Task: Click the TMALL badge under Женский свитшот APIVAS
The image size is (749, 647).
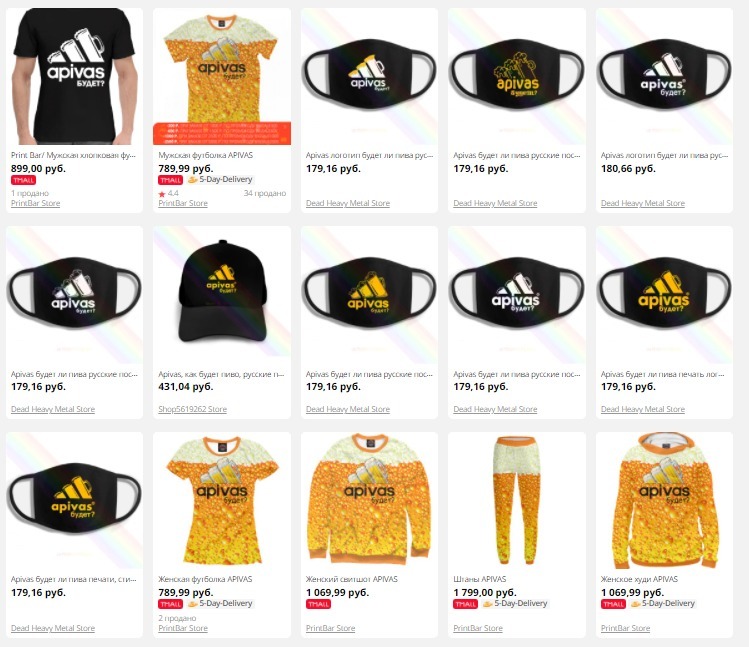Action: (x=319, y=604)
